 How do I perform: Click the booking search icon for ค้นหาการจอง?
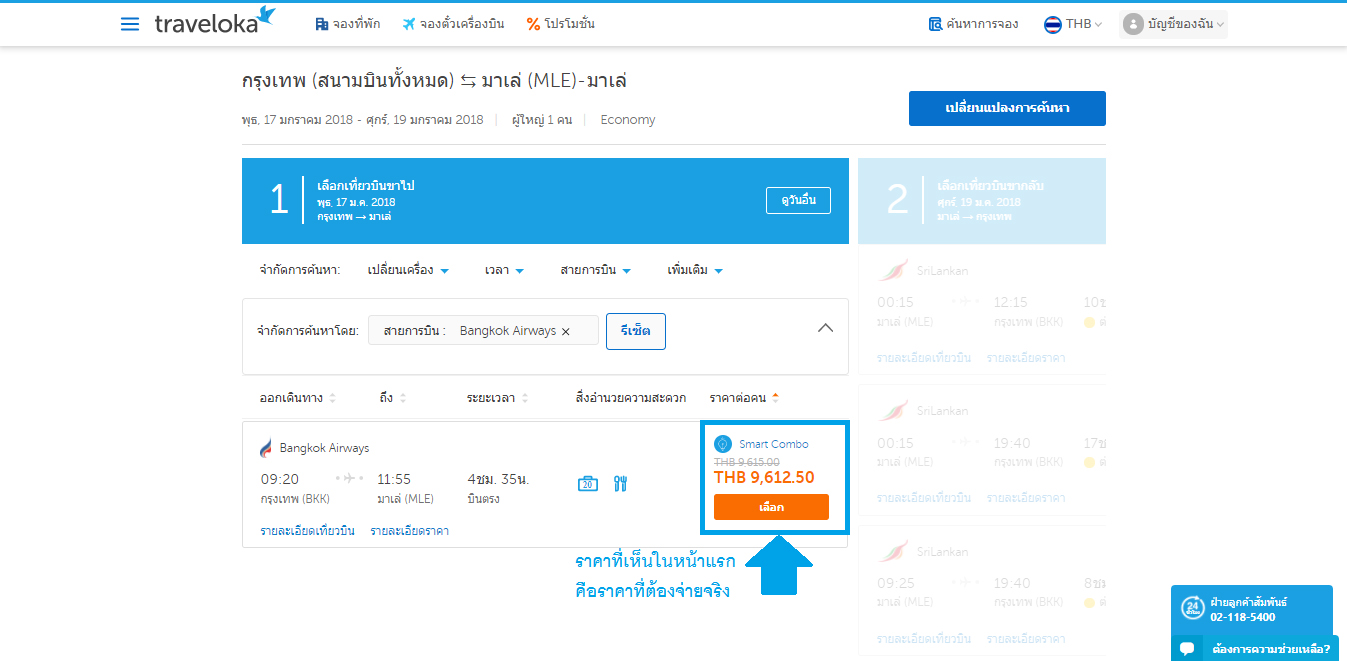tap(935, 24)
